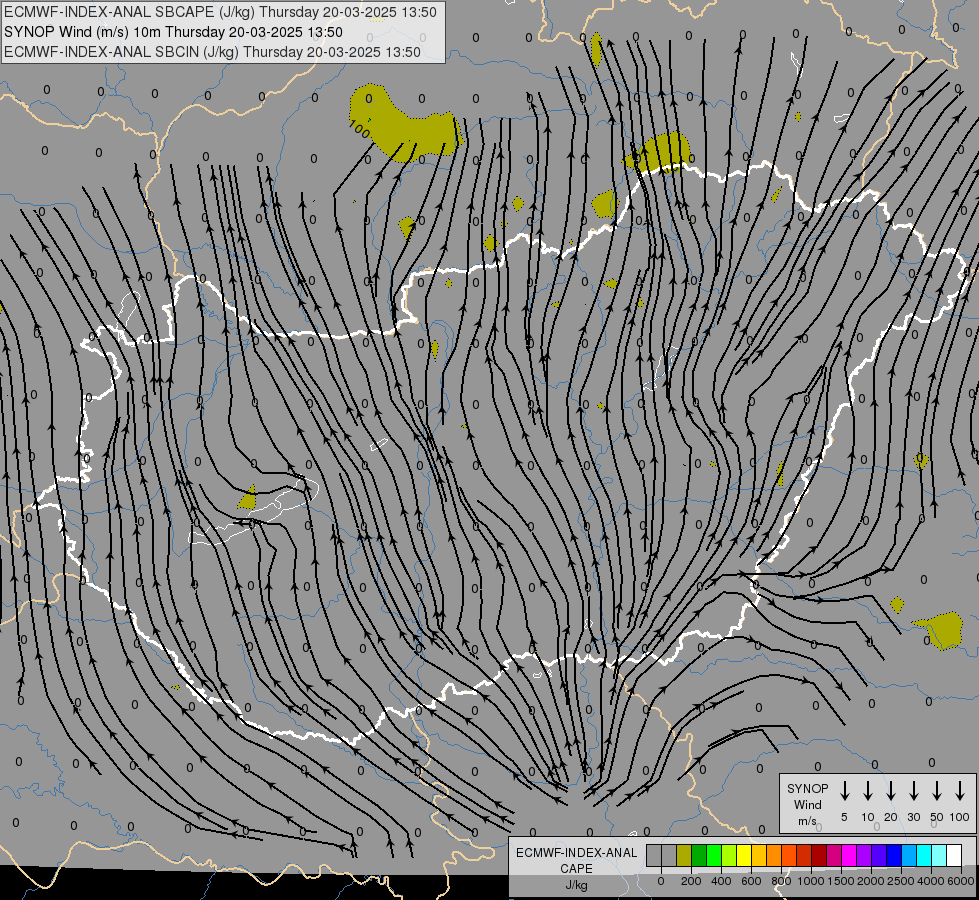Click the '200' tick label on CAPE scale
Viewport: 979px width, 900px height.
click(x=691, y=881)
